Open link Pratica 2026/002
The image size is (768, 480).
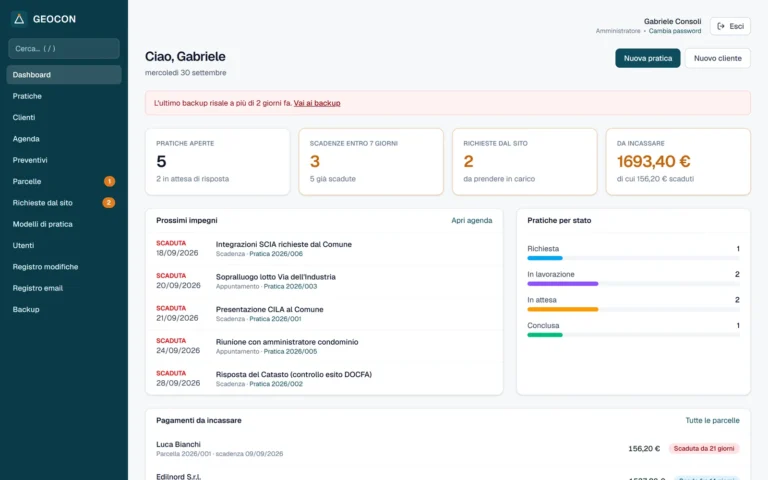[276, 384]
